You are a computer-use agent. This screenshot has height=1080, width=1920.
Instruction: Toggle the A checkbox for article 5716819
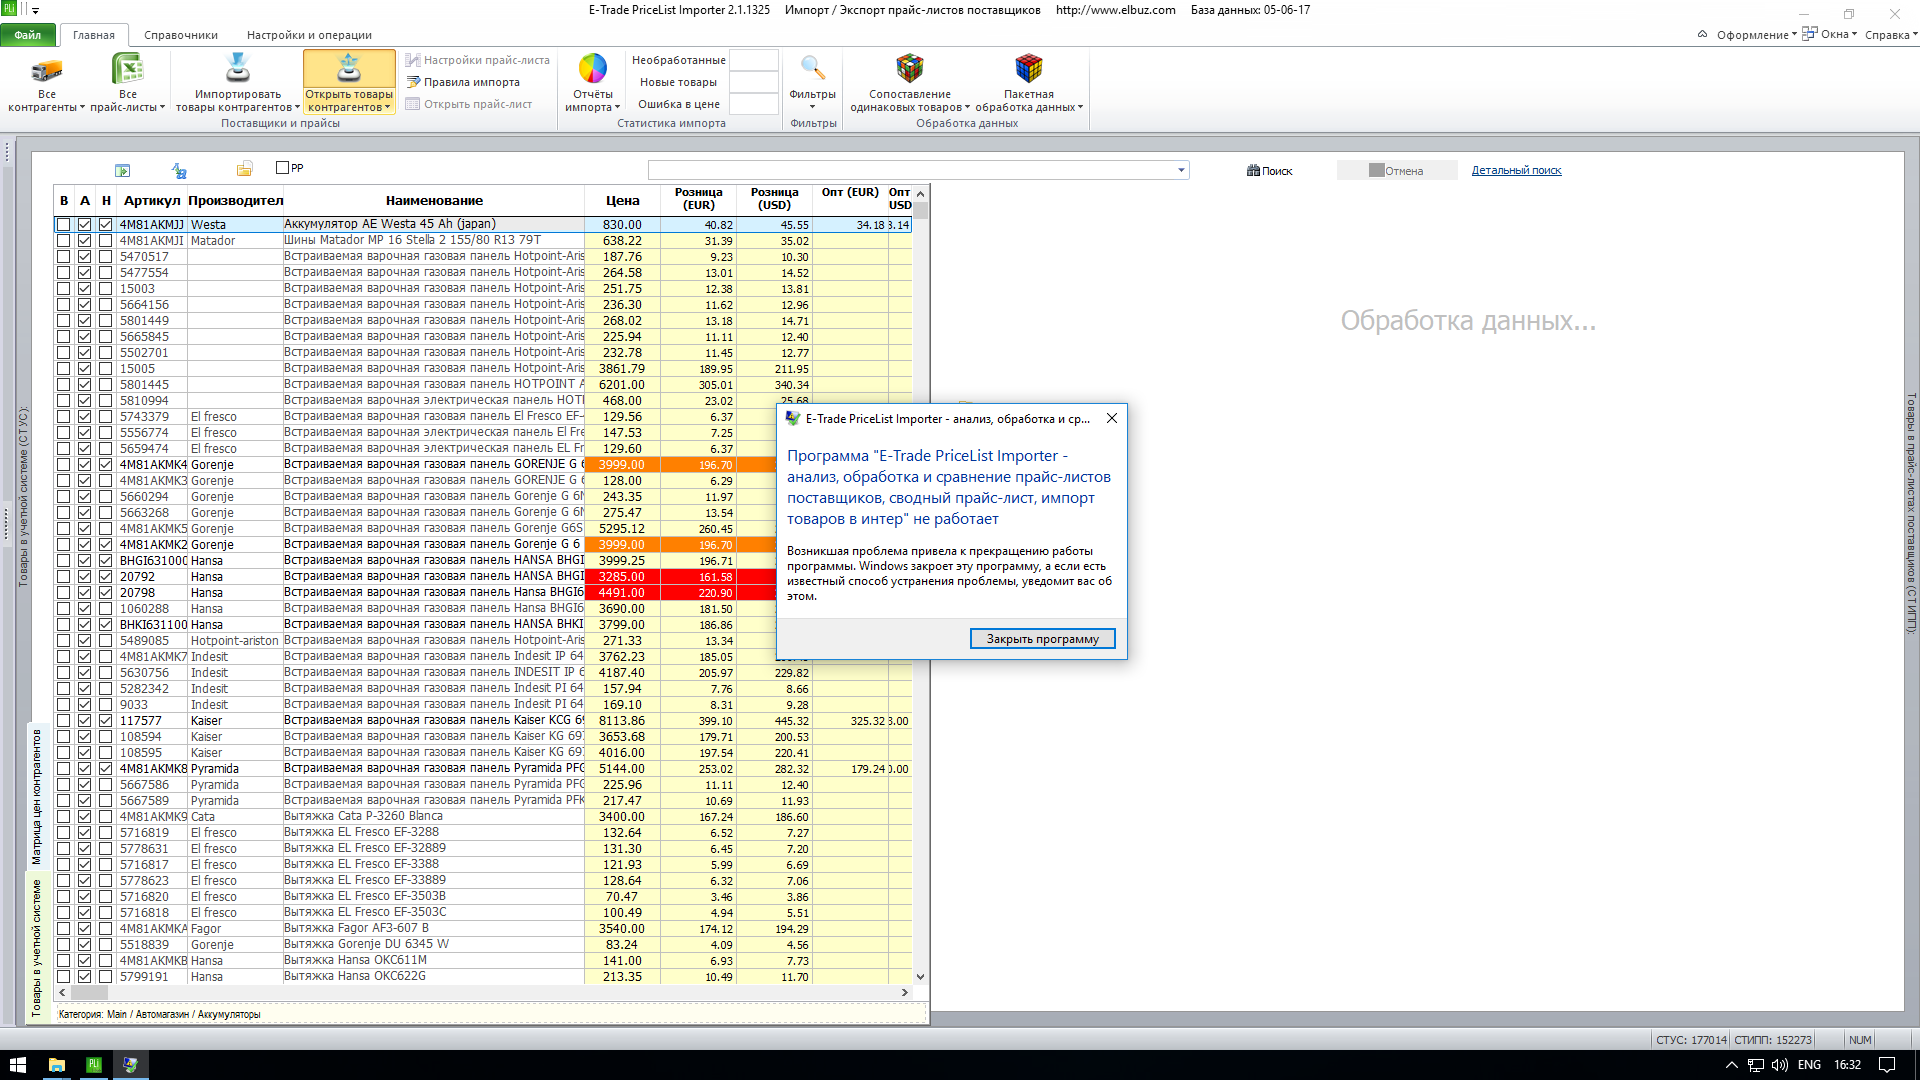coord(85,833)
